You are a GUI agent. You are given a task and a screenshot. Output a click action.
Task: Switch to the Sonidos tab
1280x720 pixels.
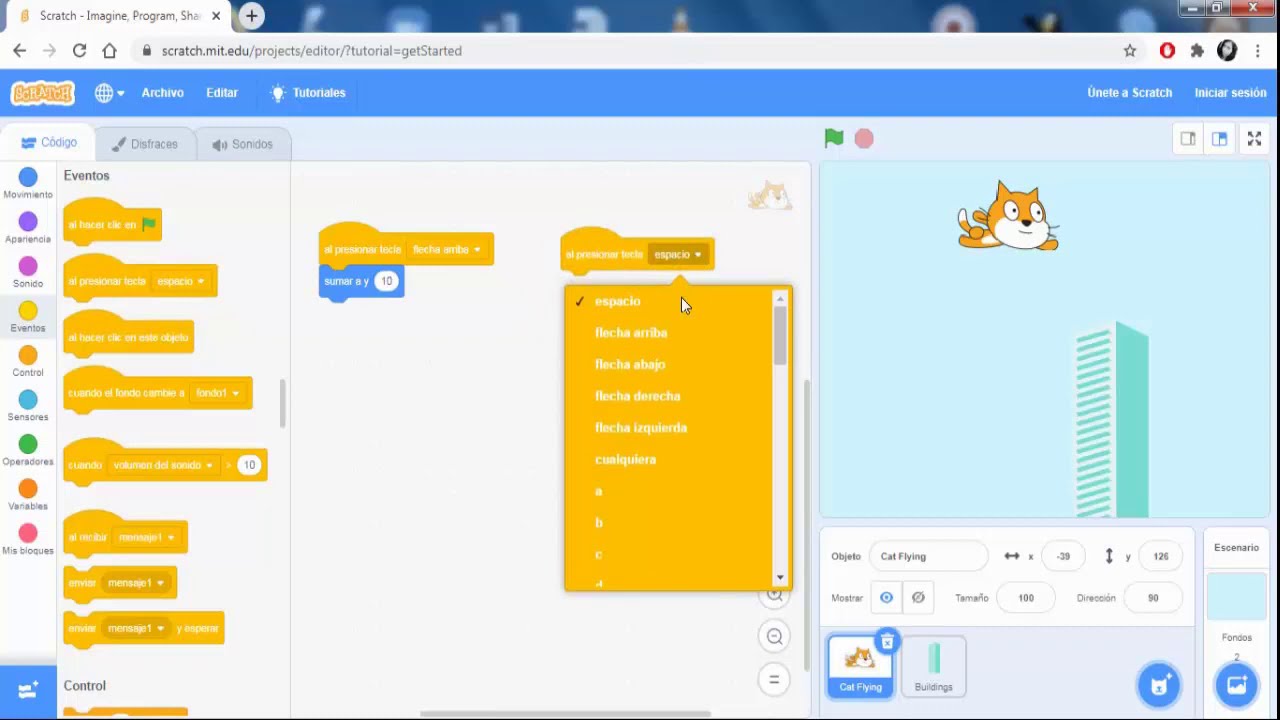242,144
